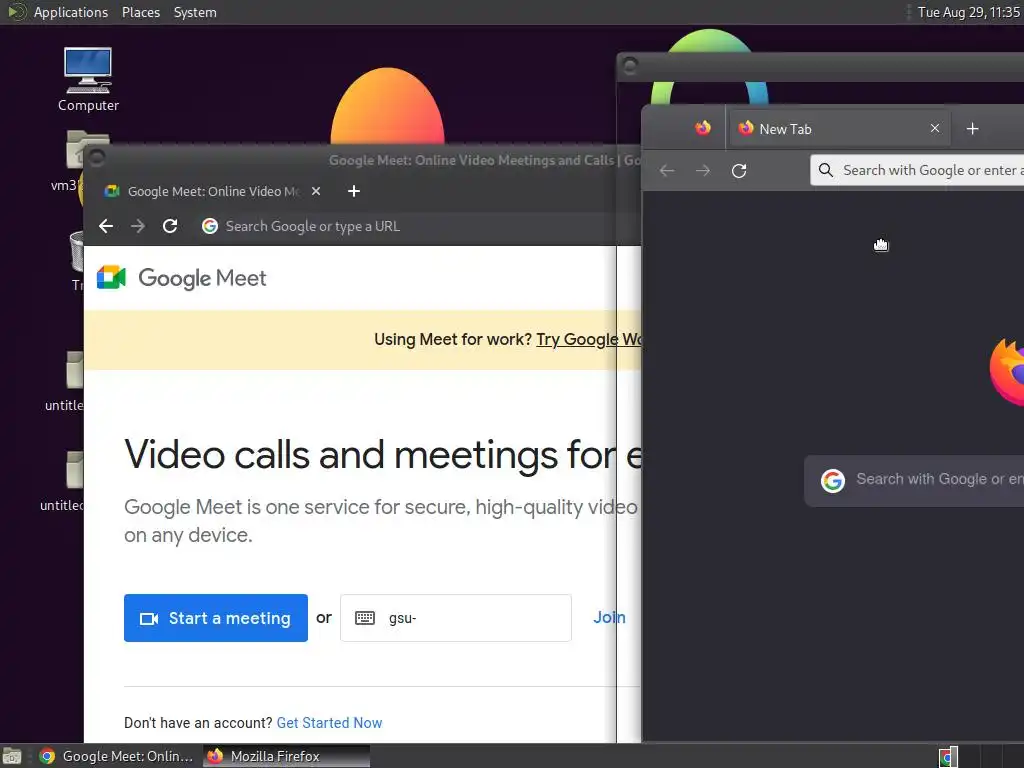Viewport: 1024px width, 768px height.
Task: Click the keyboard icon in the code field
Action: tap(364, 618)
